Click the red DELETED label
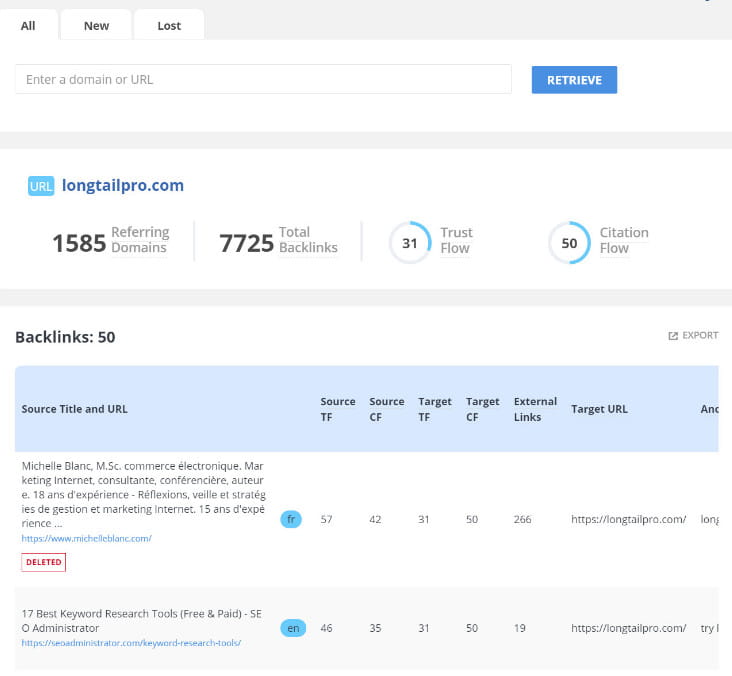 [43, 562]
